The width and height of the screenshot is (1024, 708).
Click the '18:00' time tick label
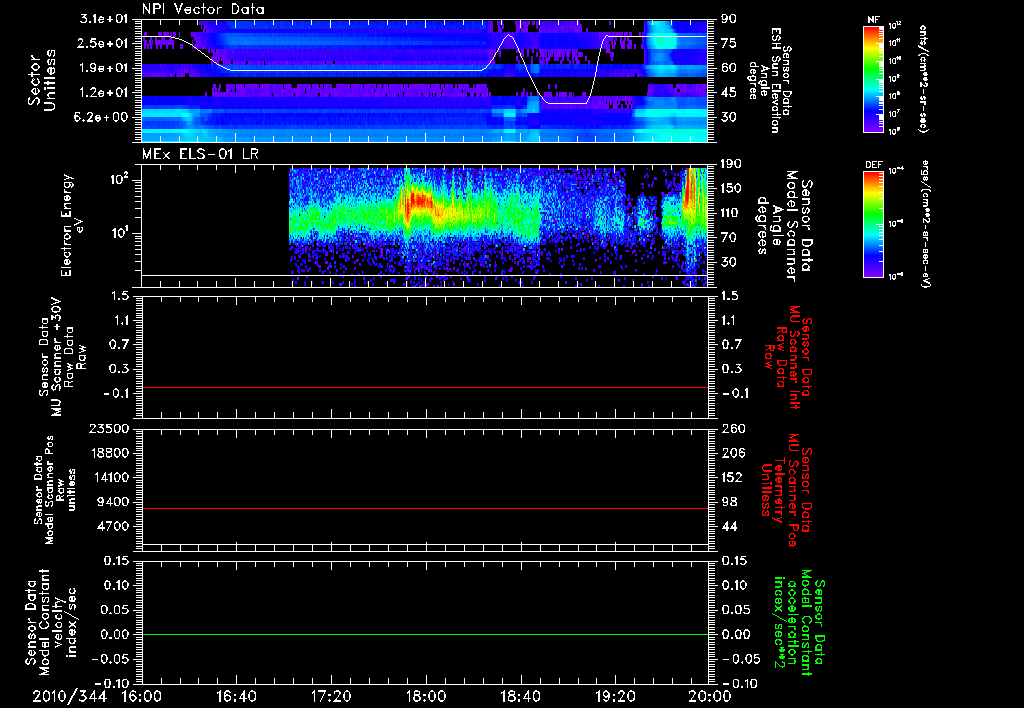(x=426, y=696)
